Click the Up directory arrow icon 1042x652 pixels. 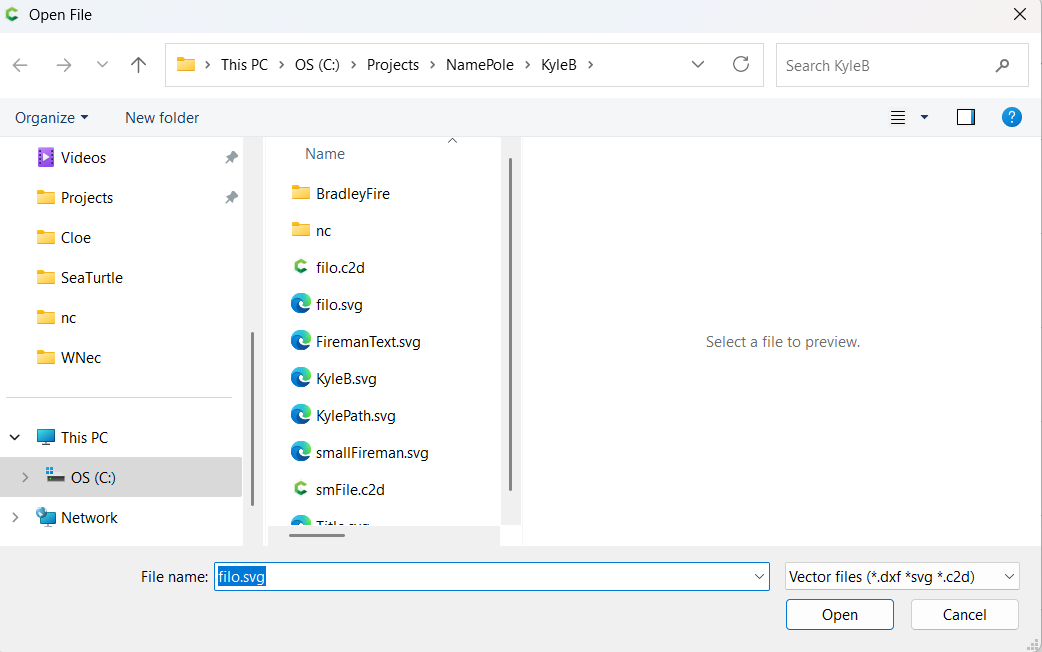(x=139, y=65)
